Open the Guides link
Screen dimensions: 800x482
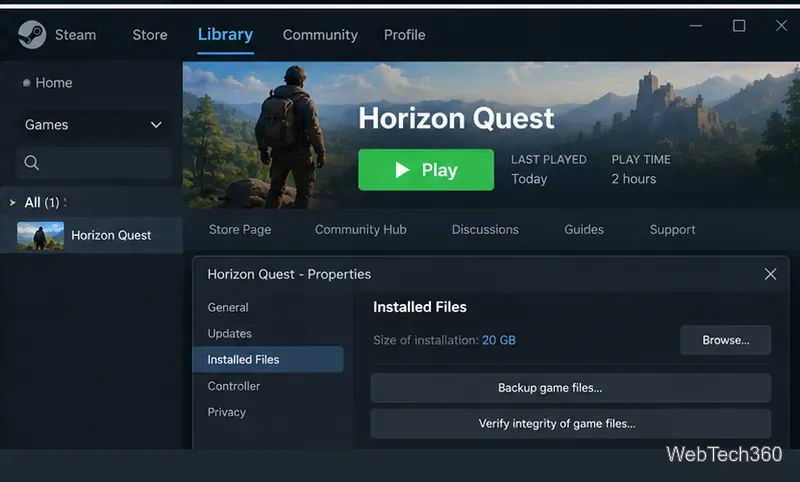pyautogui.click(x=584, y=230)
